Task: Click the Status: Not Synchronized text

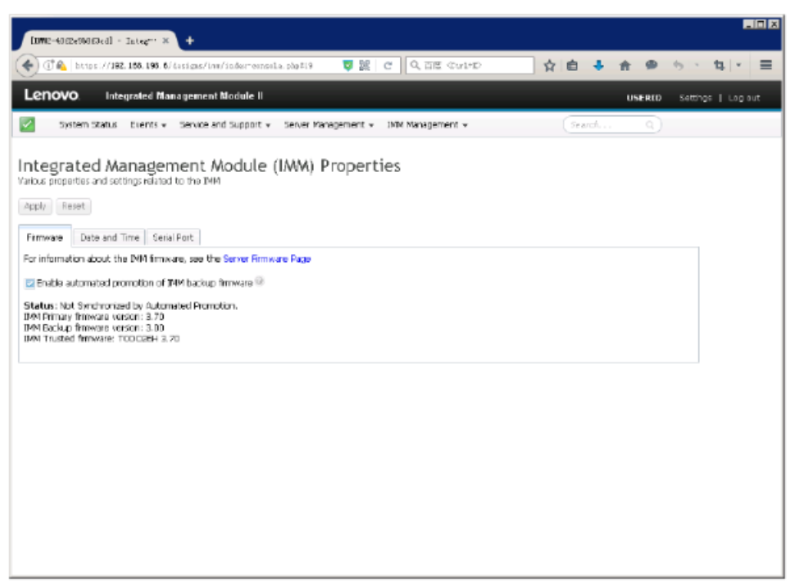Action: (130, 305)
